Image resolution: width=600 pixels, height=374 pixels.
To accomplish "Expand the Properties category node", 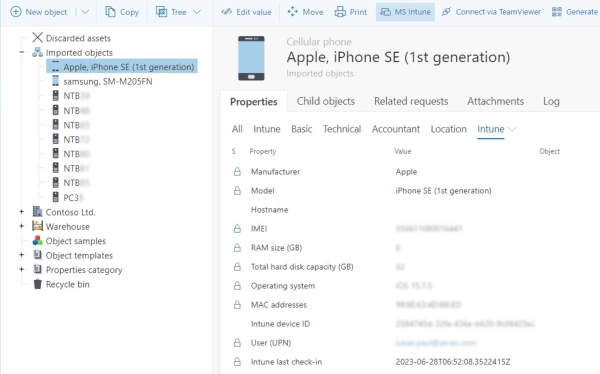I will [x=21, y=269].
